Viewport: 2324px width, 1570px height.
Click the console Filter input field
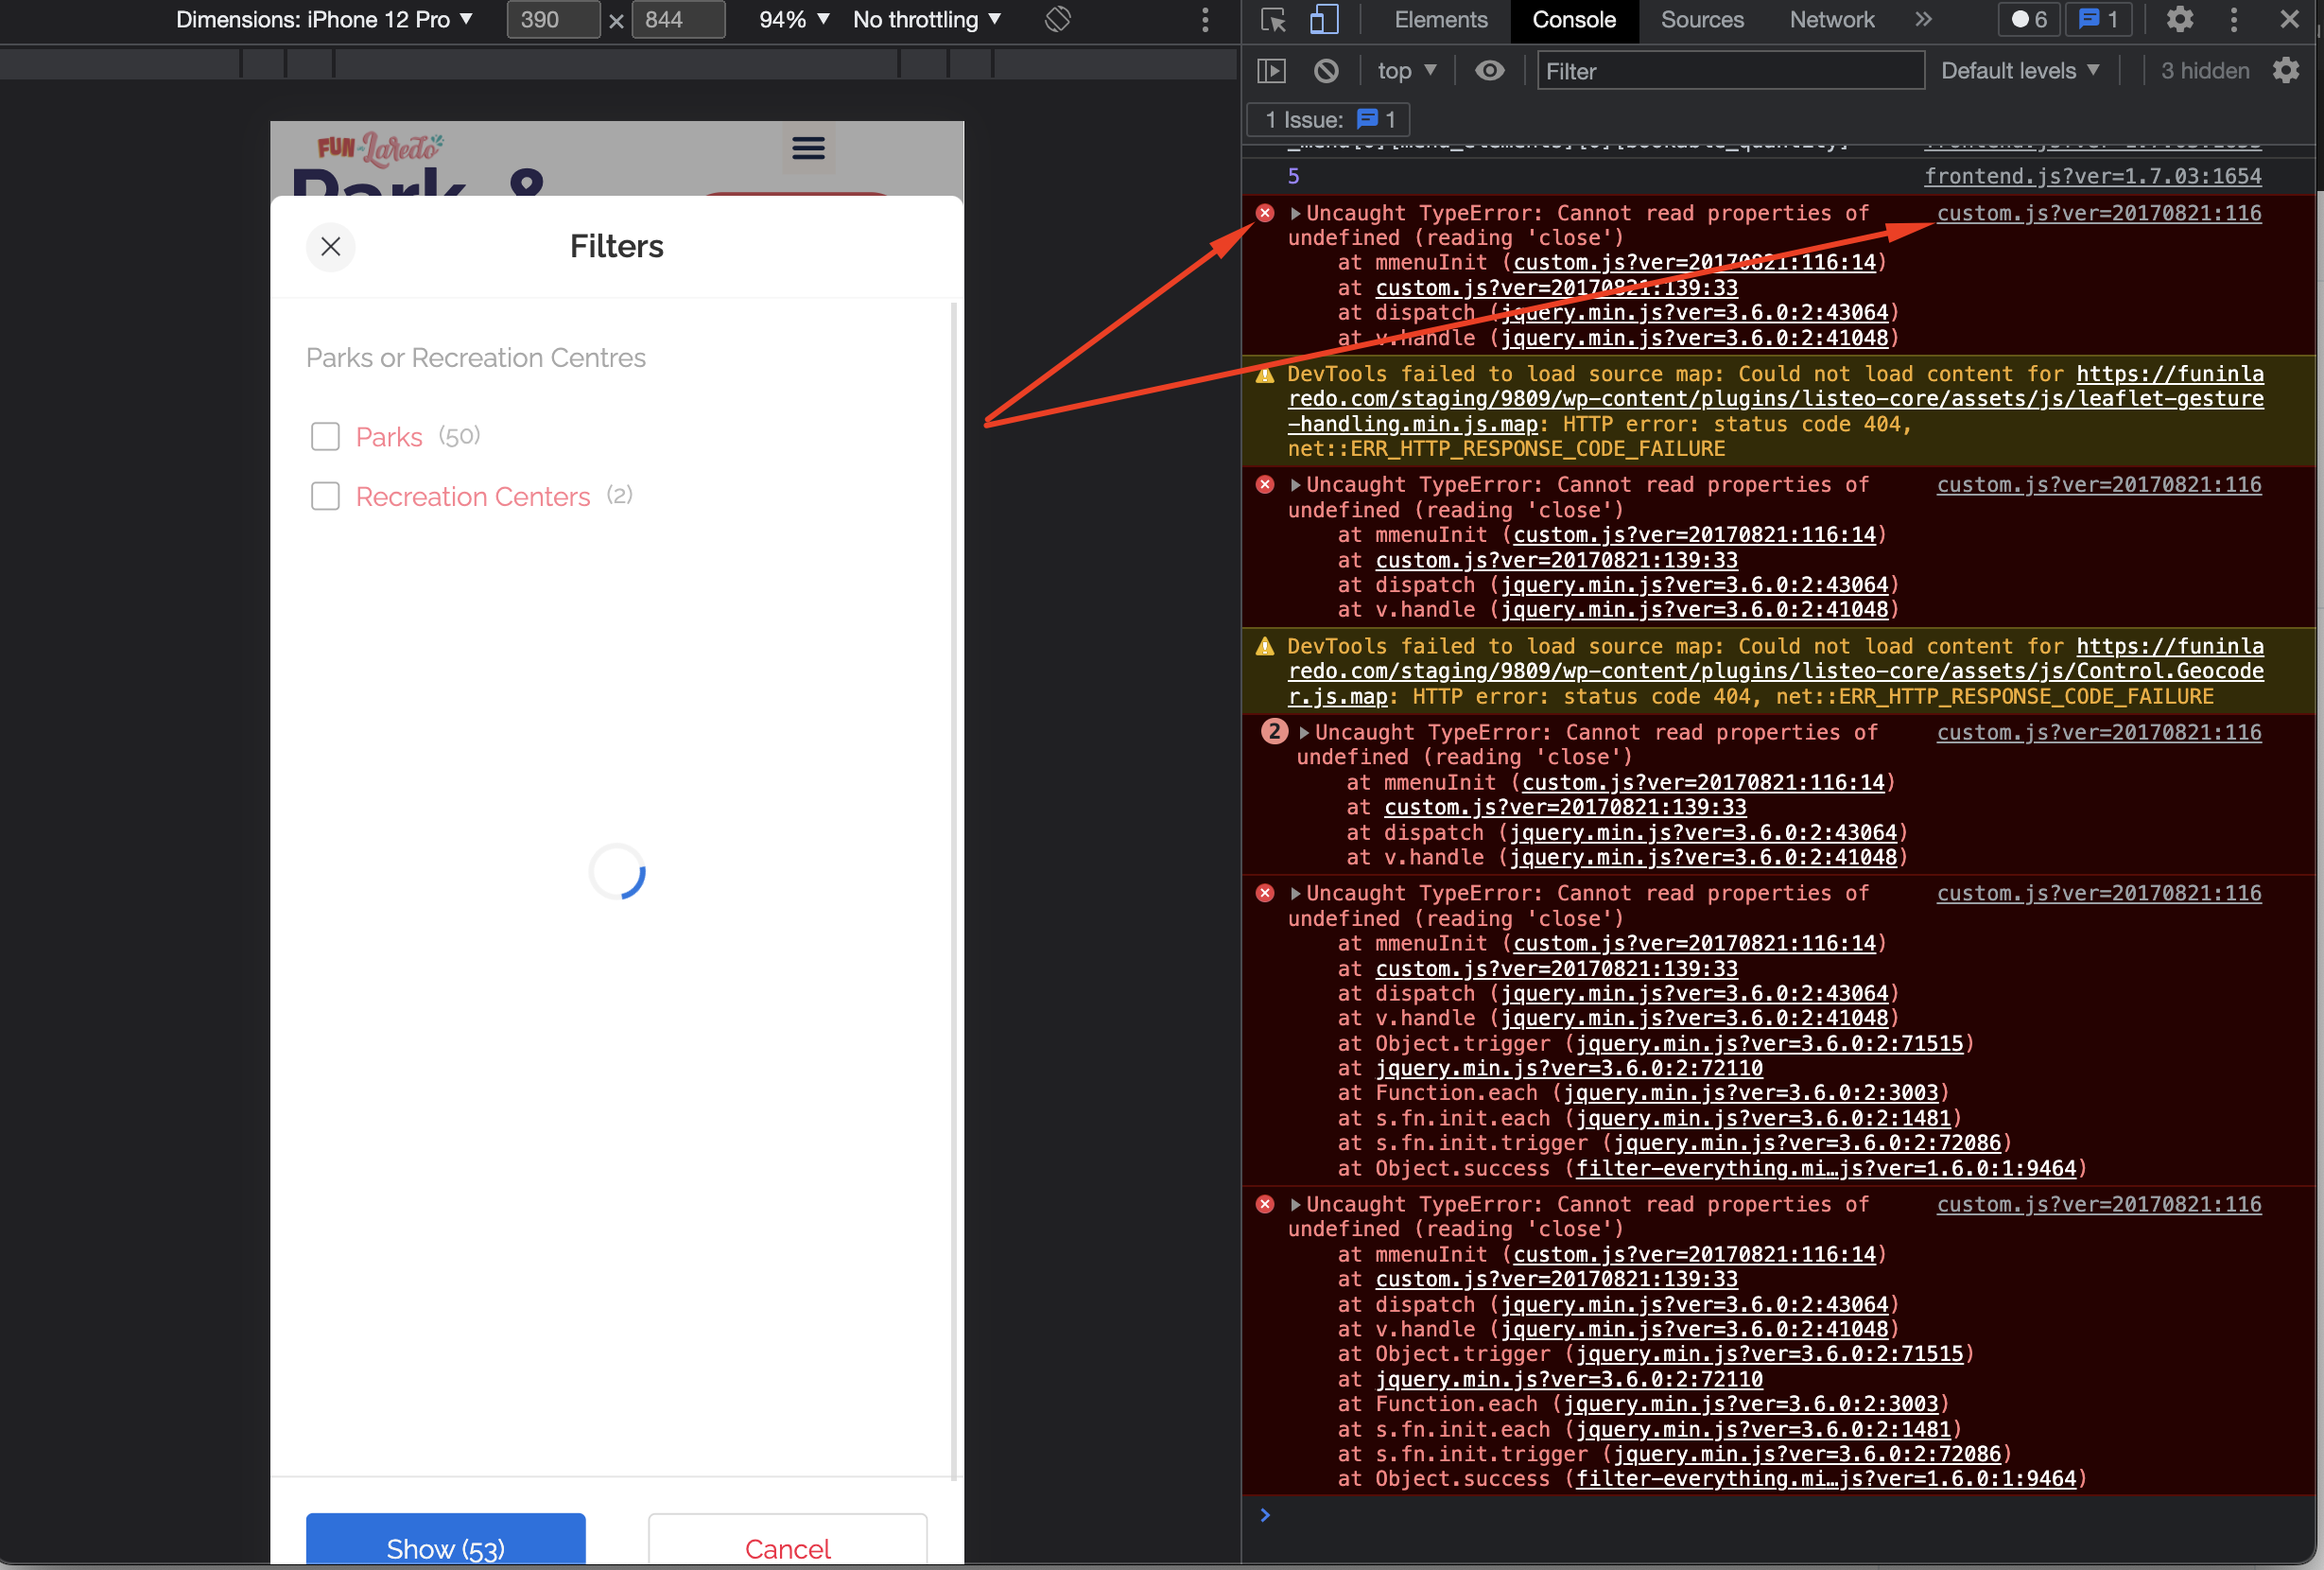pos(1730,71)
